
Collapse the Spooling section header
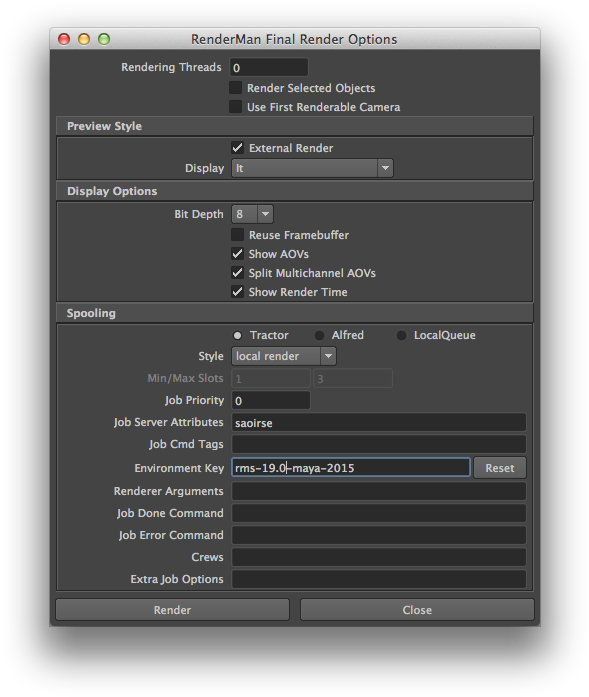coord(295,313)
